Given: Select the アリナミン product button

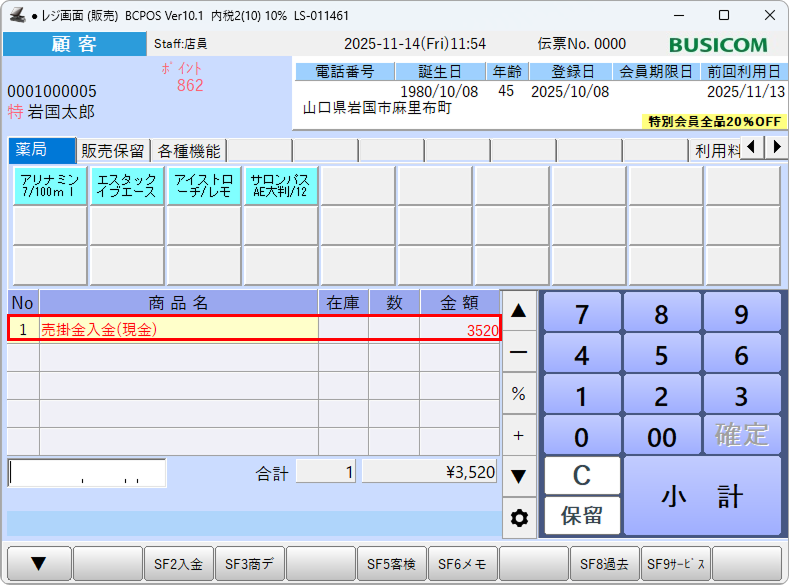Looking at the screenshot, I should pos(50,186).
